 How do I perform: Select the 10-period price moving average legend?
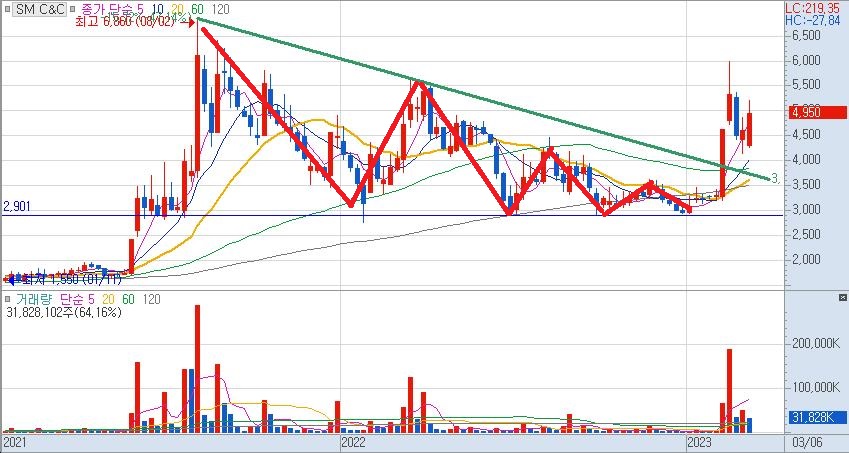click(x=158, y=9)
